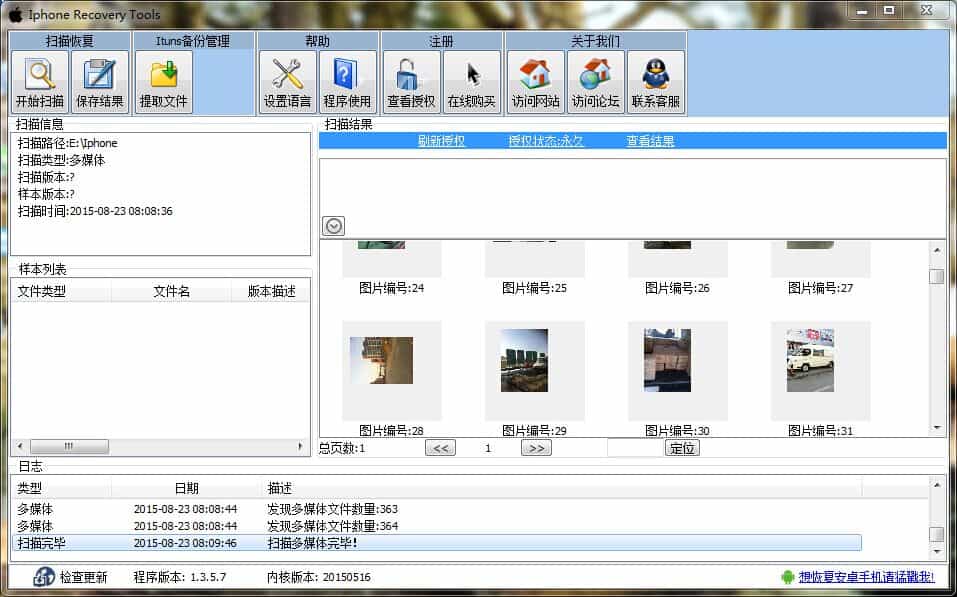Click the 联系客服 penguin icon
This screenshot has height=597, width=957.
tap(656, 82)
